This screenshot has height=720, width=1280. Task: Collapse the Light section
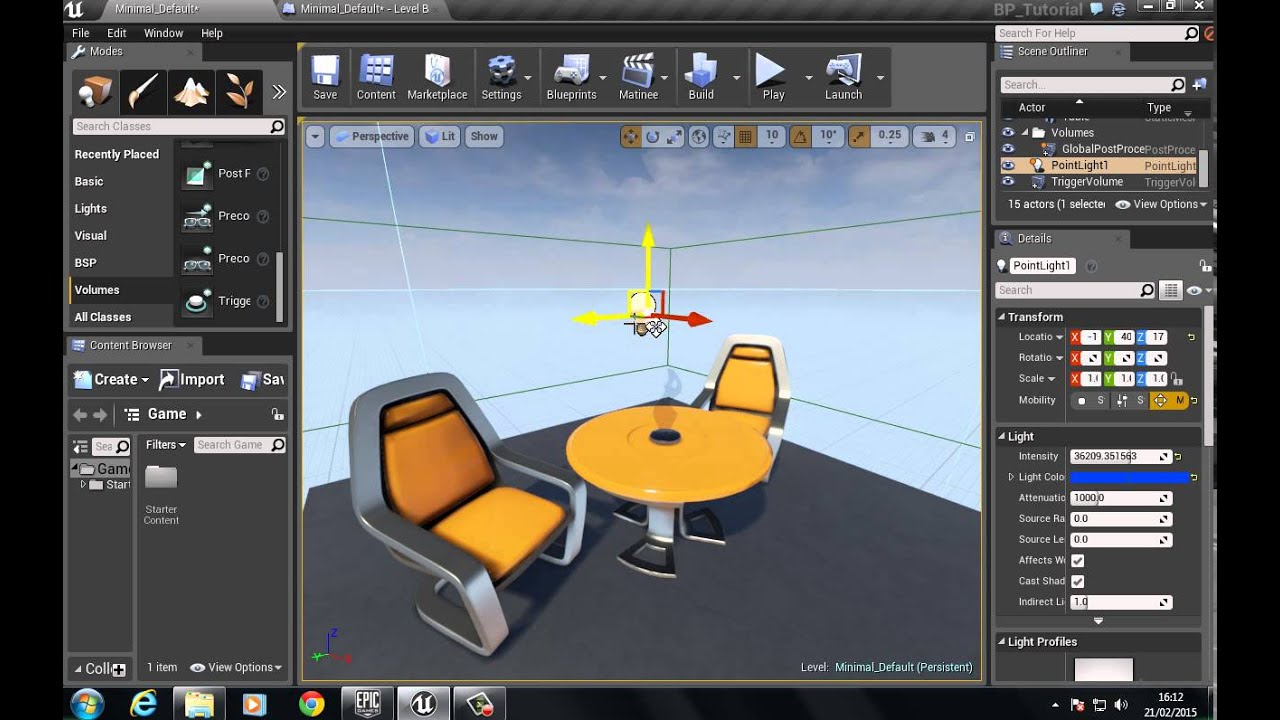point(1003,437)
